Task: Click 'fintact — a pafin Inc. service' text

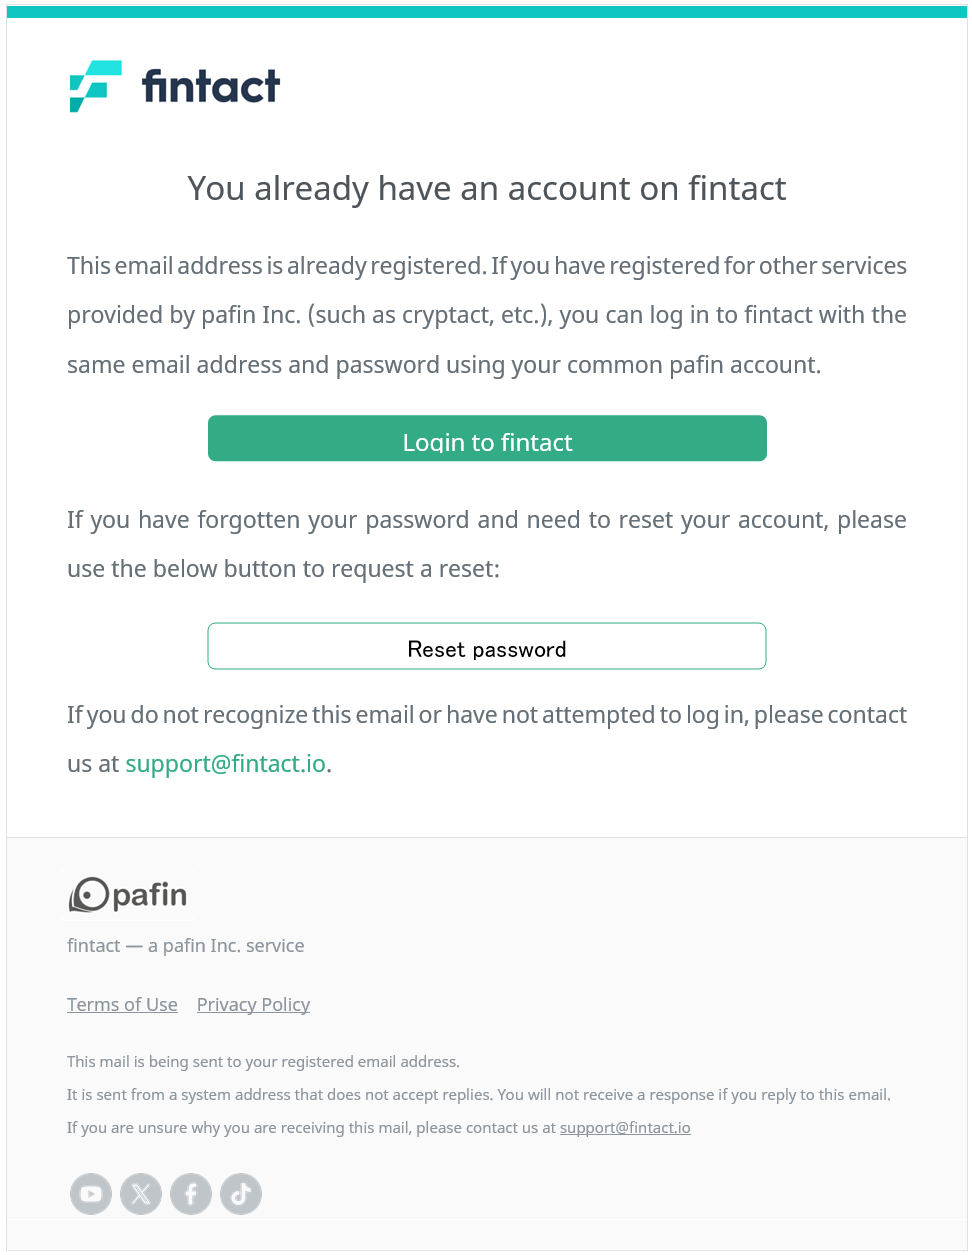Action: tap(186, 945)
